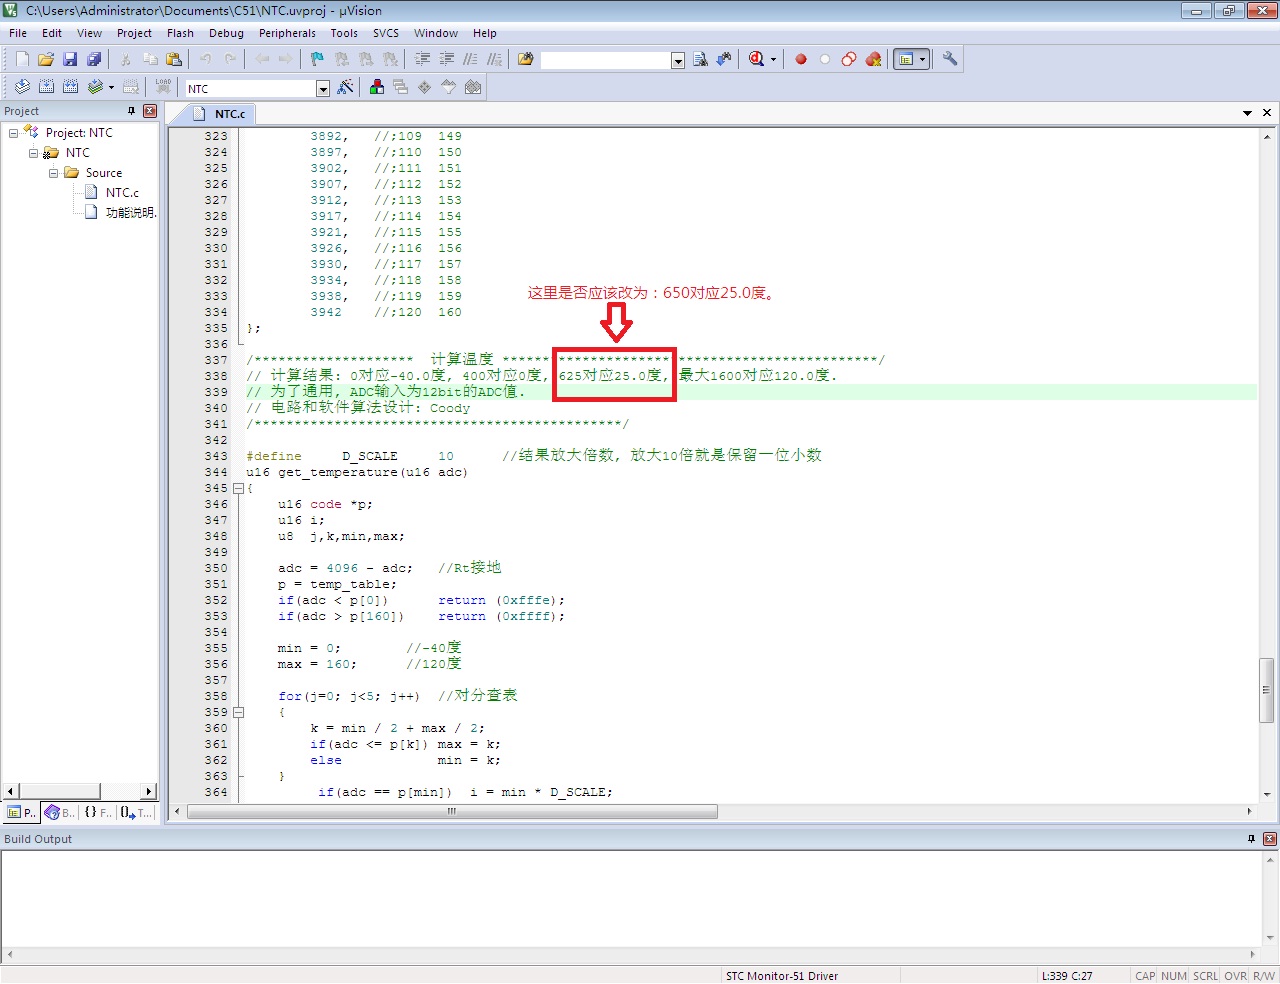This screenshot has height=984, width=1280.
Task: Collapse the NTC target group
Action: pyautogui.click(x=34, y=153)
